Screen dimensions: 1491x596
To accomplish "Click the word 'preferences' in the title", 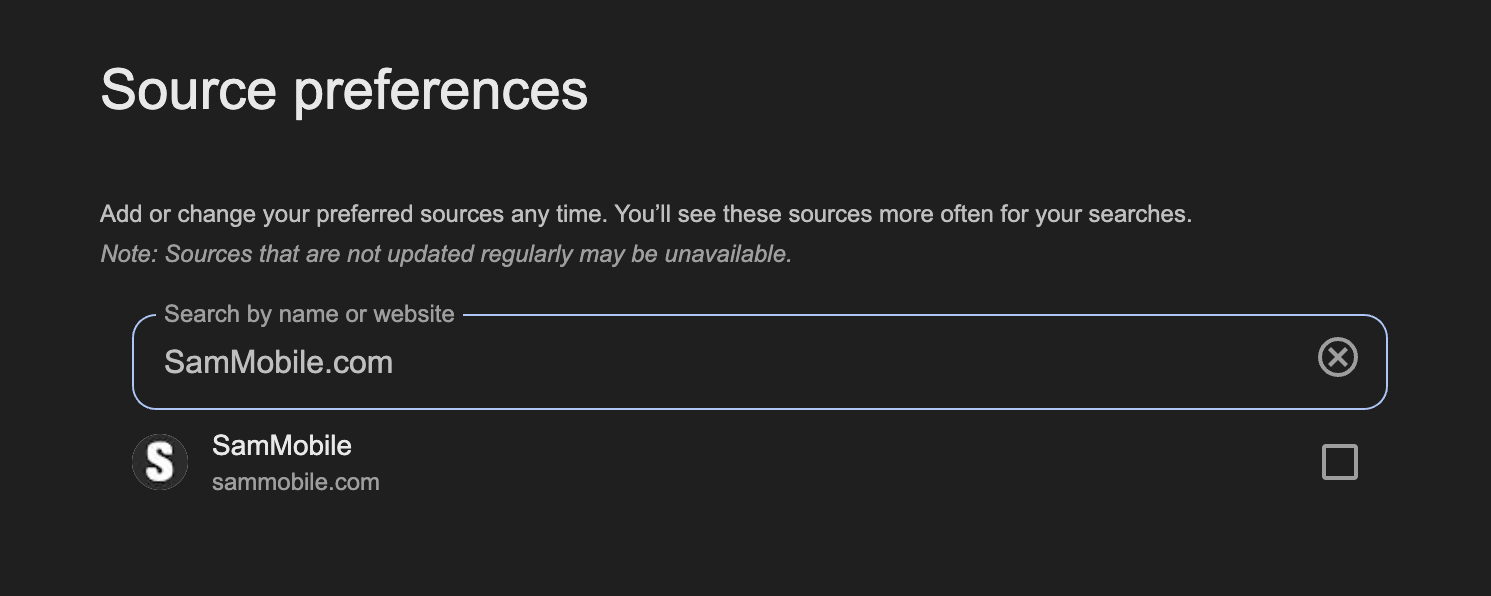I will click(440, 90).
